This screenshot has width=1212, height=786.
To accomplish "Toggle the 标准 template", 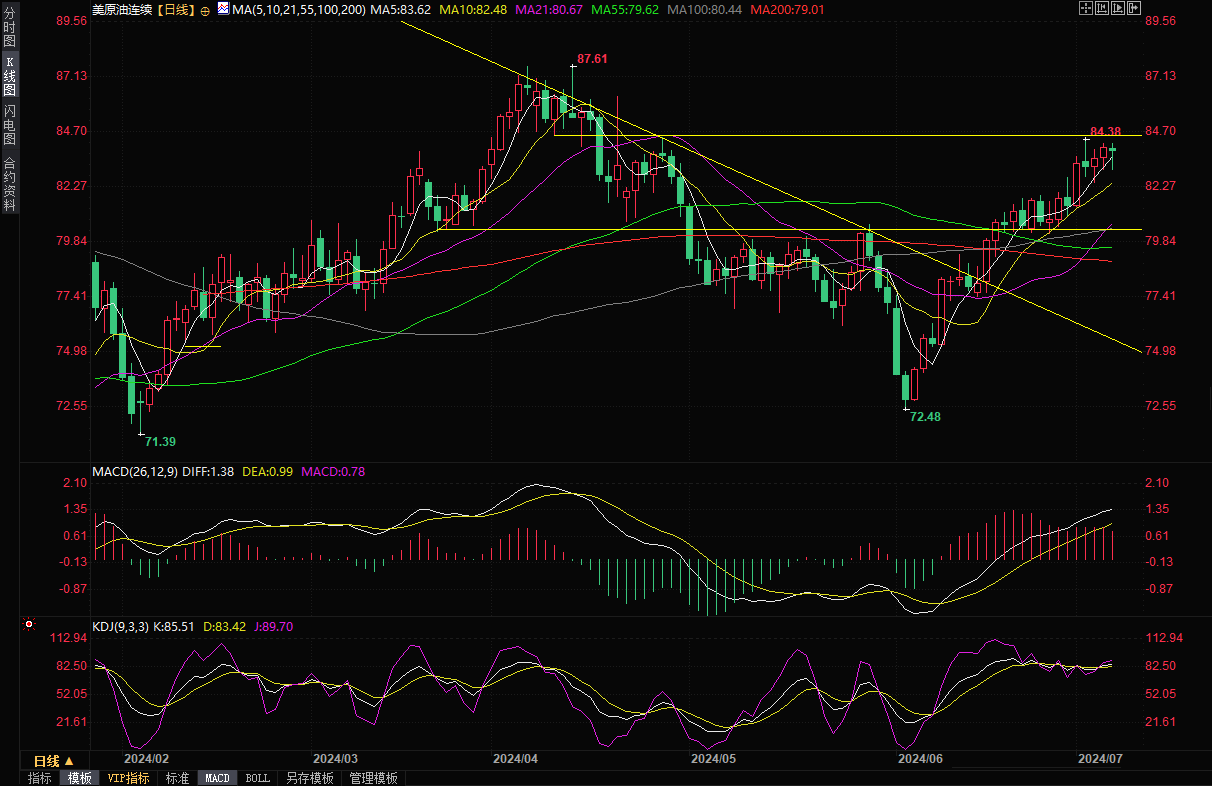I will click(x=177, y=778).
